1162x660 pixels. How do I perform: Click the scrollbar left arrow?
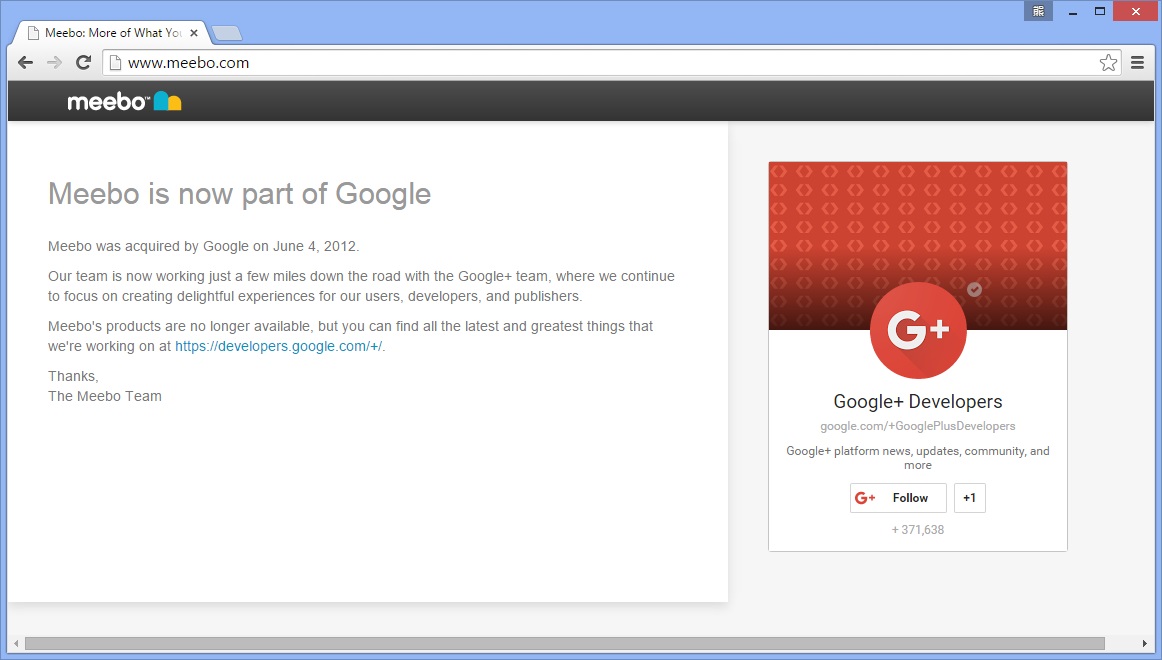[x=16, y=644]
